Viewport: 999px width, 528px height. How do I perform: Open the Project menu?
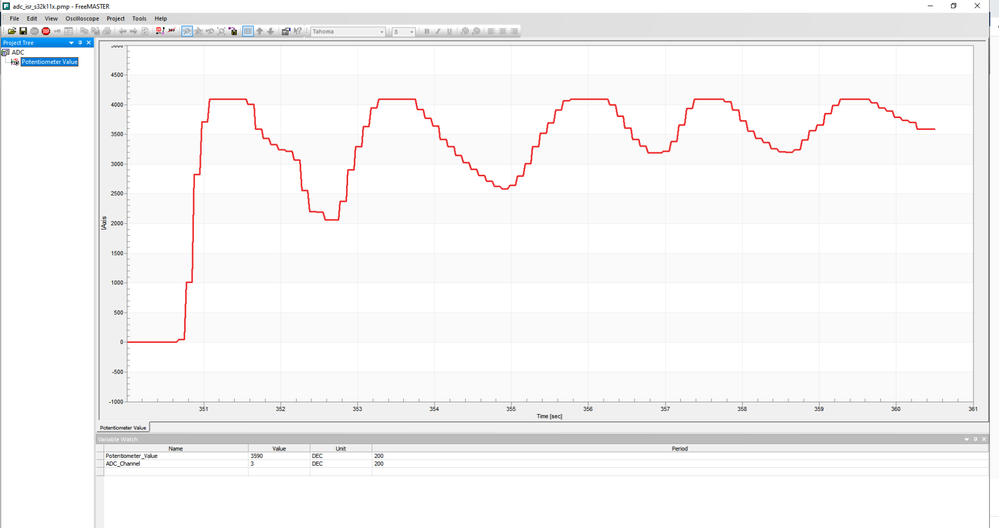click(x=115, y=18)
